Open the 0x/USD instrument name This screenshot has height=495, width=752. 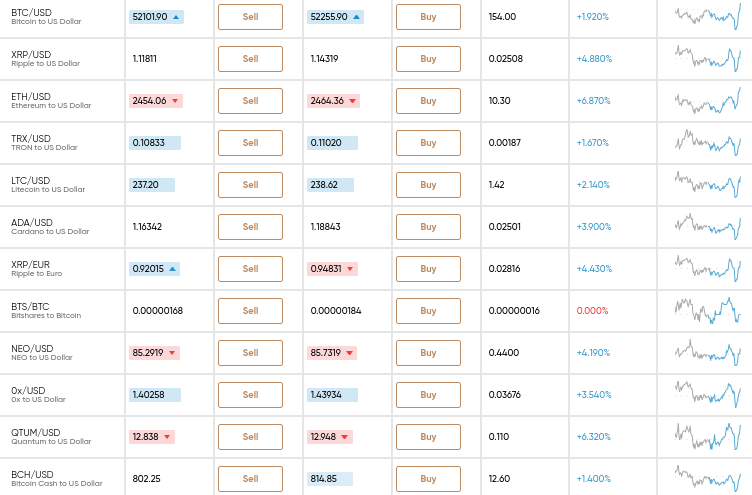point(28,390)
